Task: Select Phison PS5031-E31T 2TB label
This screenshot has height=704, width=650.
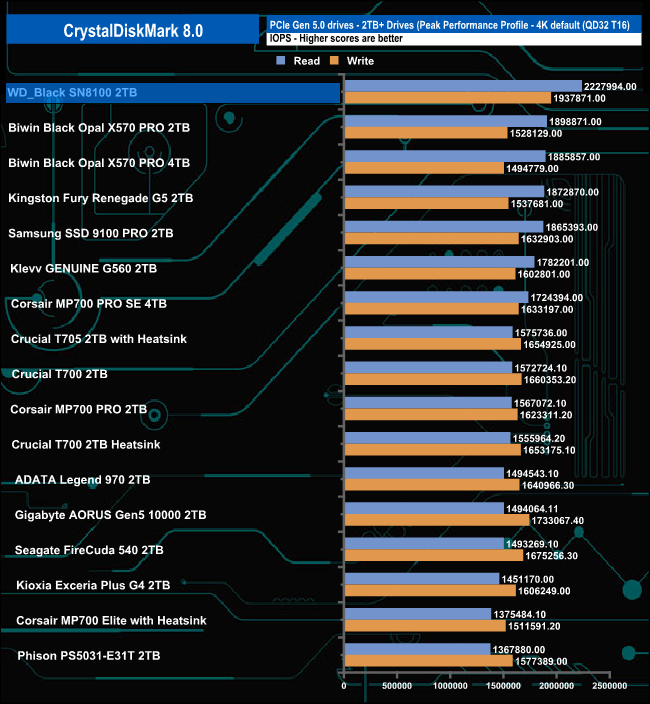Action: coord(89,656)
